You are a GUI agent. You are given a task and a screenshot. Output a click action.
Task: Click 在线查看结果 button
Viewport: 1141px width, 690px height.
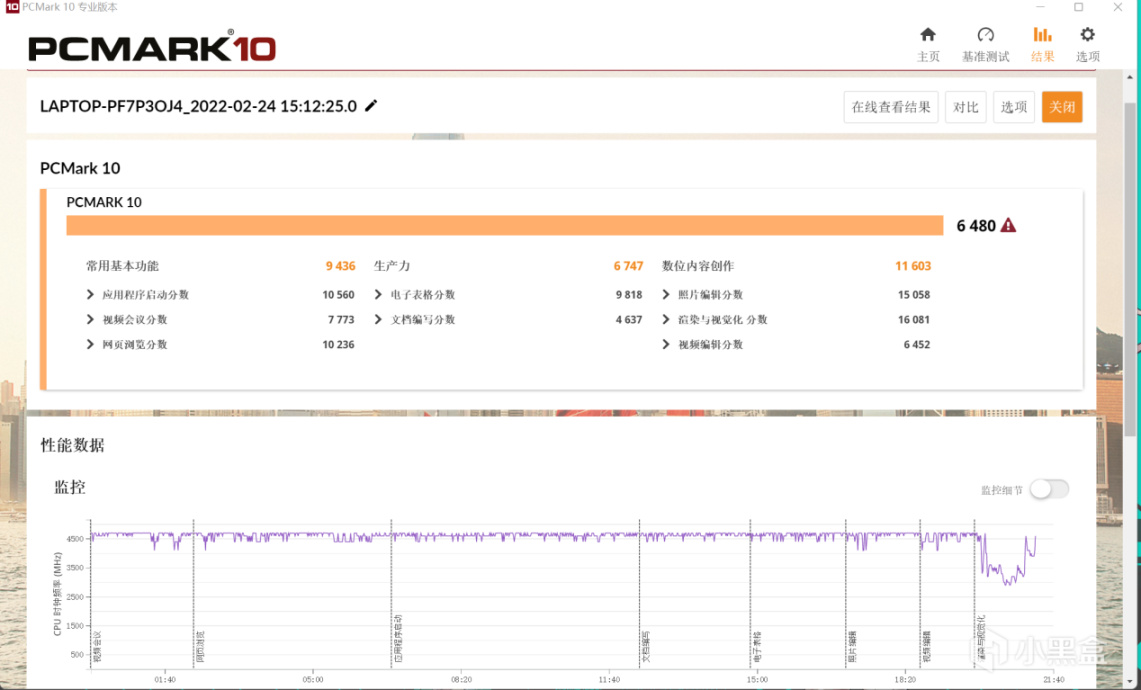click(891, 107)
